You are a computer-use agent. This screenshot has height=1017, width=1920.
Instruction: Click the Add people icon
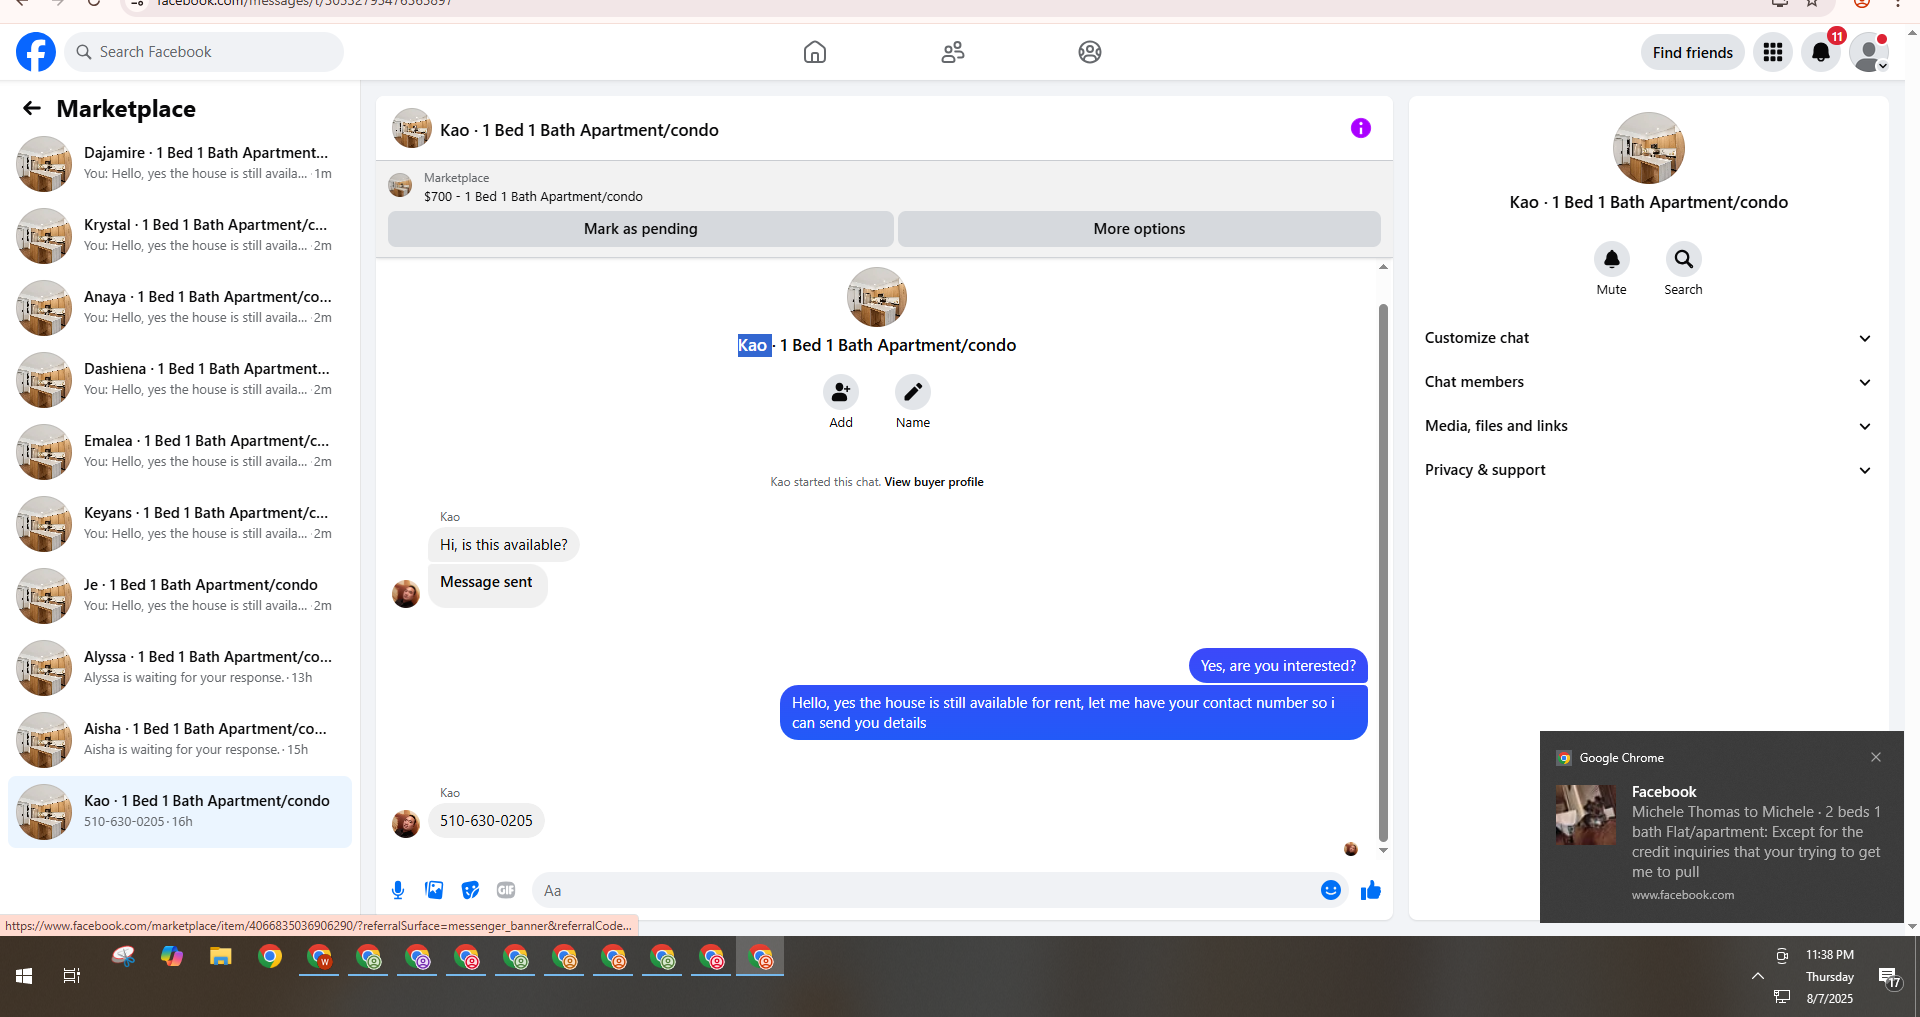[841, 392]
